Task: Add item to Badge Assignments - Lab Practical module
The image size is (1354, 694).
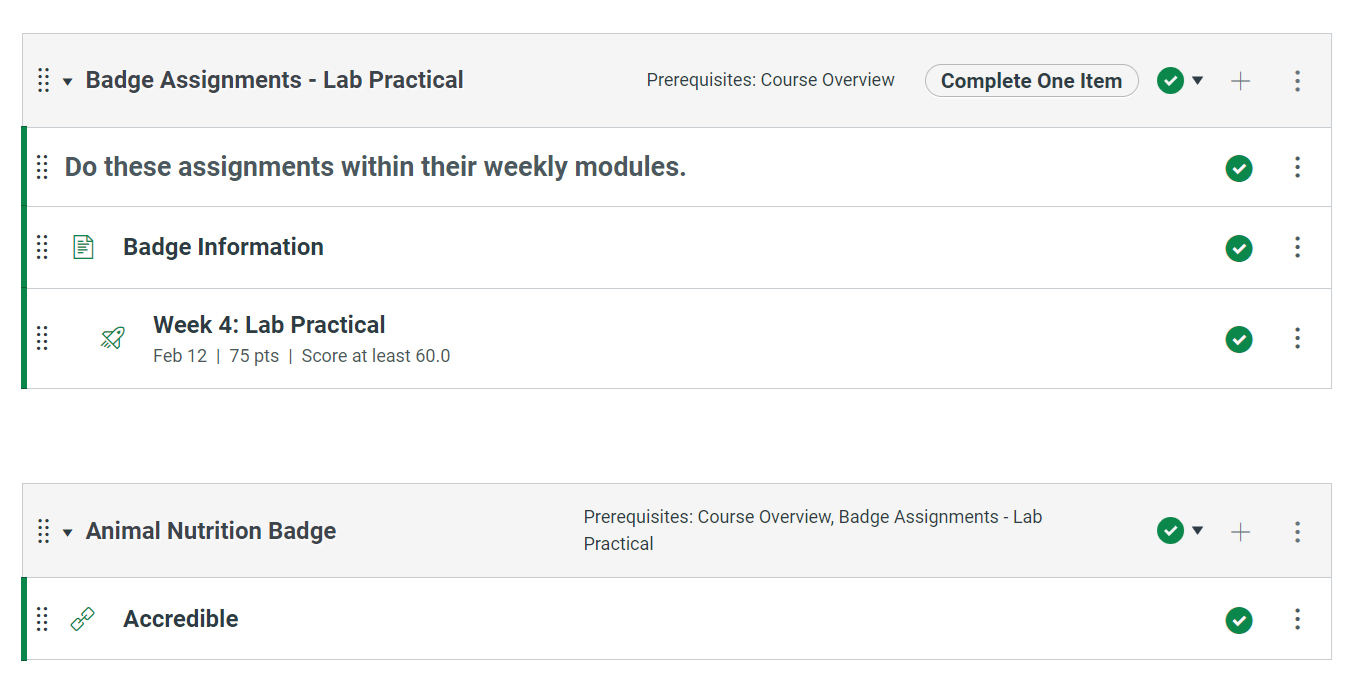Action: click(x=1240, y=81)
